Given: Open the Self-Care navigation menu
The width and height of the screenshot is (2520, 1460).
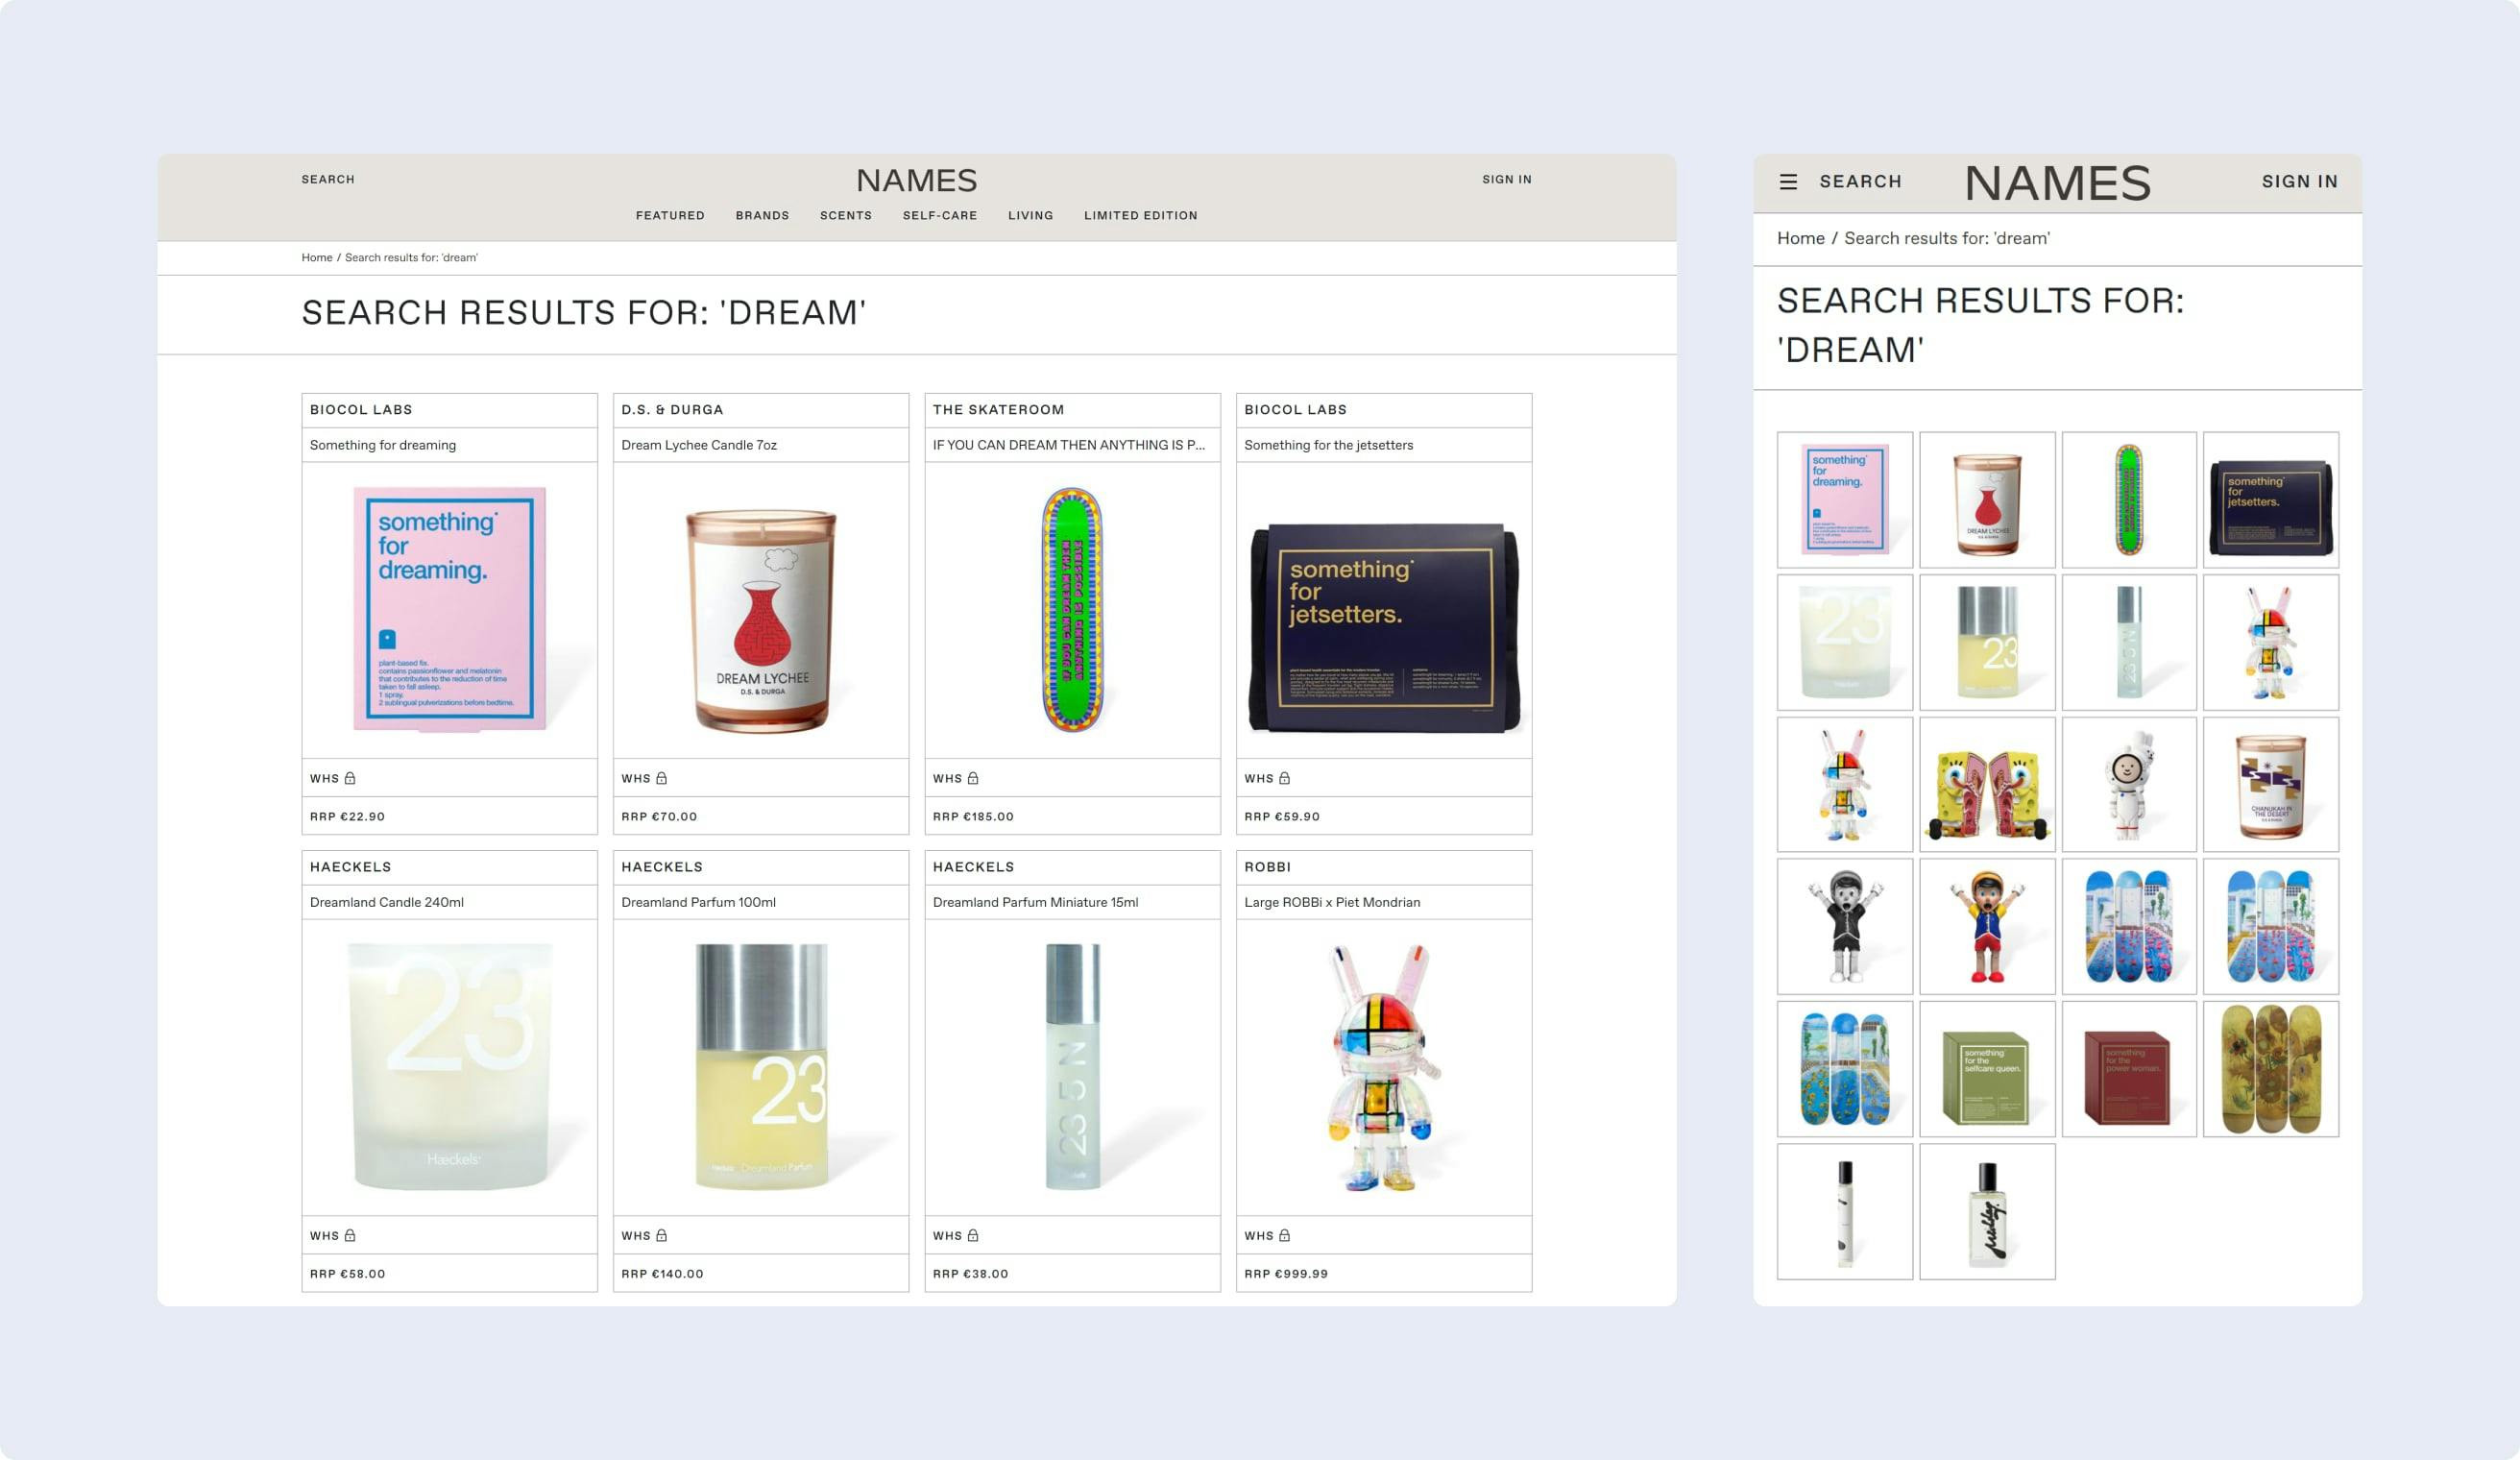Looking at the screenshot, I should click(x=939, y=216).
